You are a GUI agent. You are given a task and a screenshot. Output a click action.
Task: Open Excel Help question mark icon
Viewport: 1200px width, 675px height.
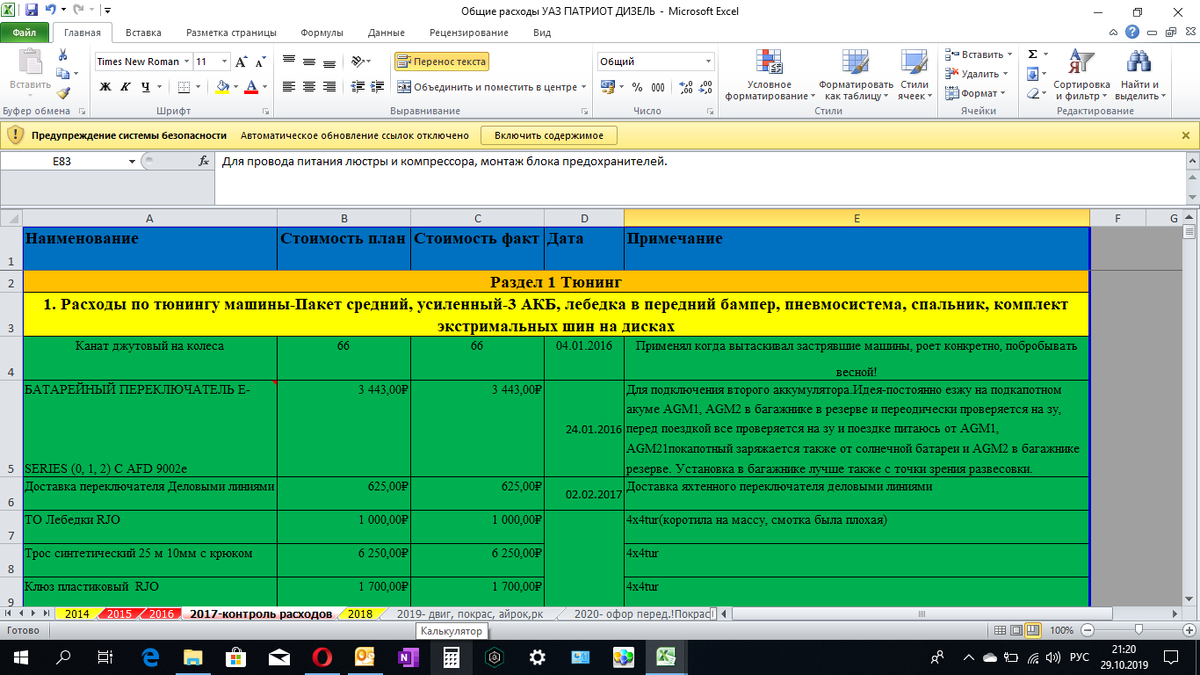[1133, 32]
